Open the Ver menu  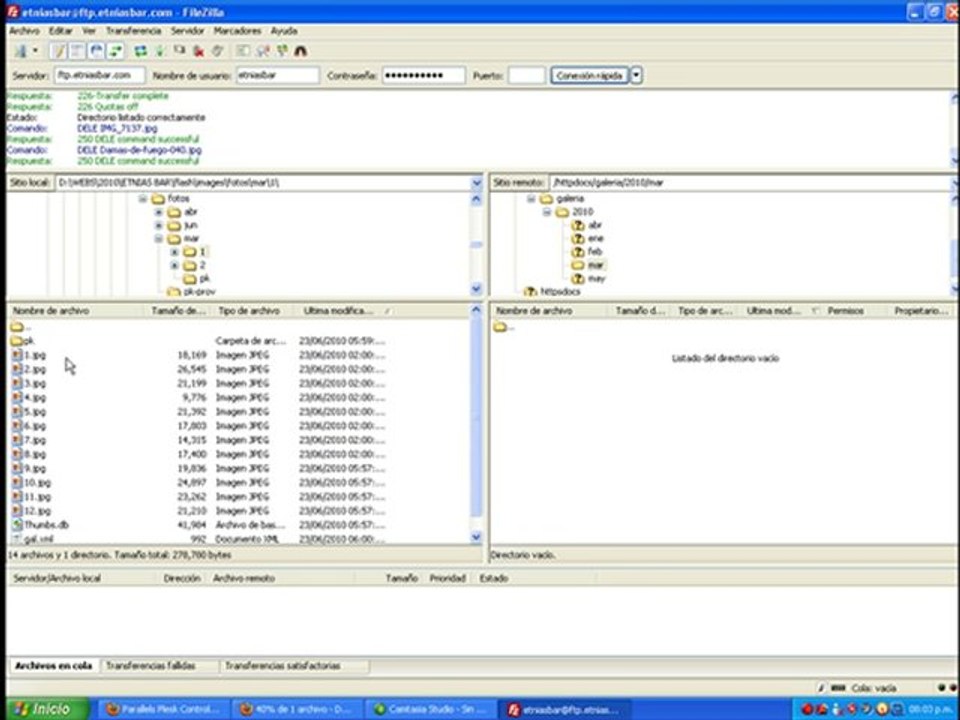pos(89,31)
